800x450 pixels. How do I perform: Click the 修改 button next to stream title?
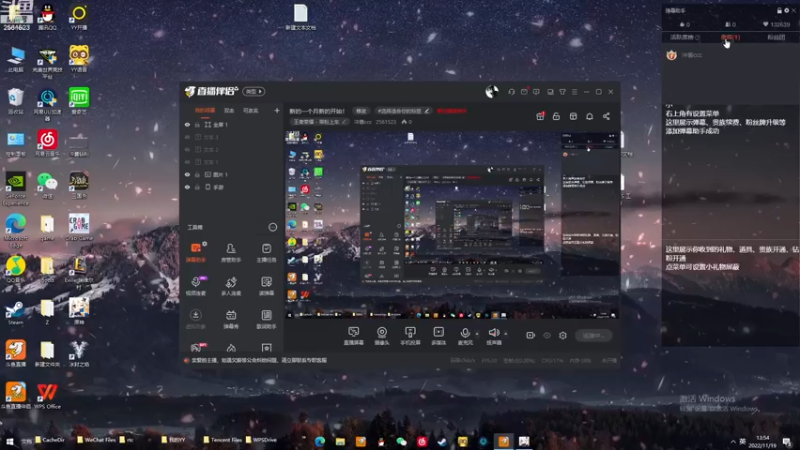point(361,111)
